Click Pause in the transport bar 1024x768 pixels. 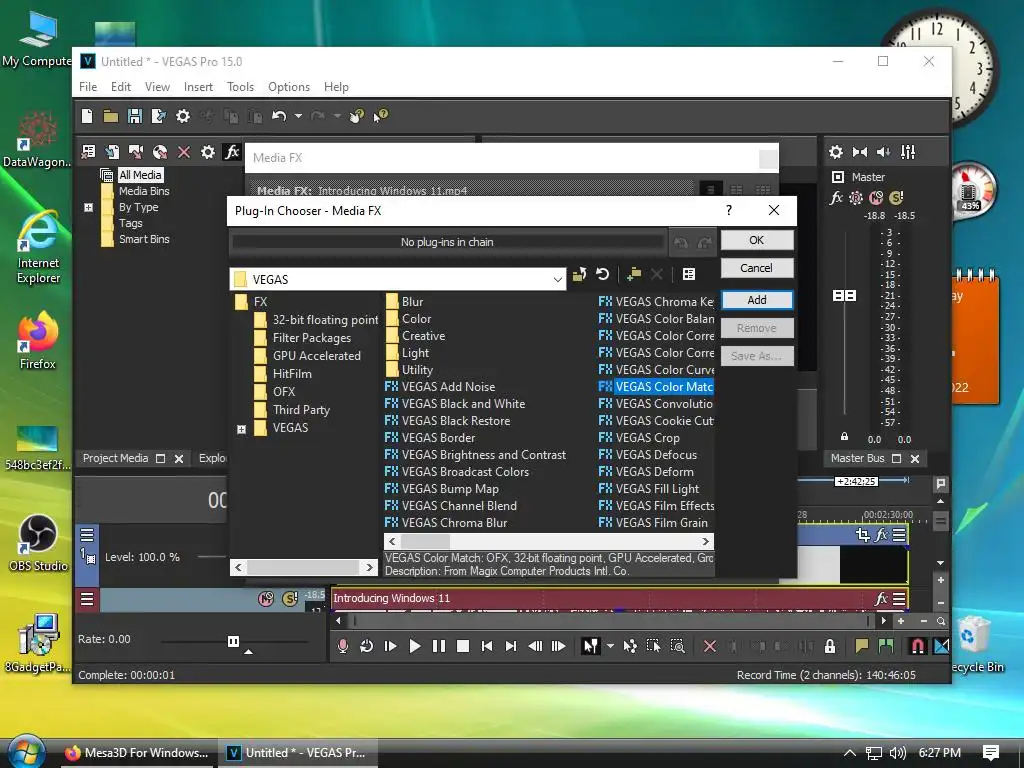[439, 647]
